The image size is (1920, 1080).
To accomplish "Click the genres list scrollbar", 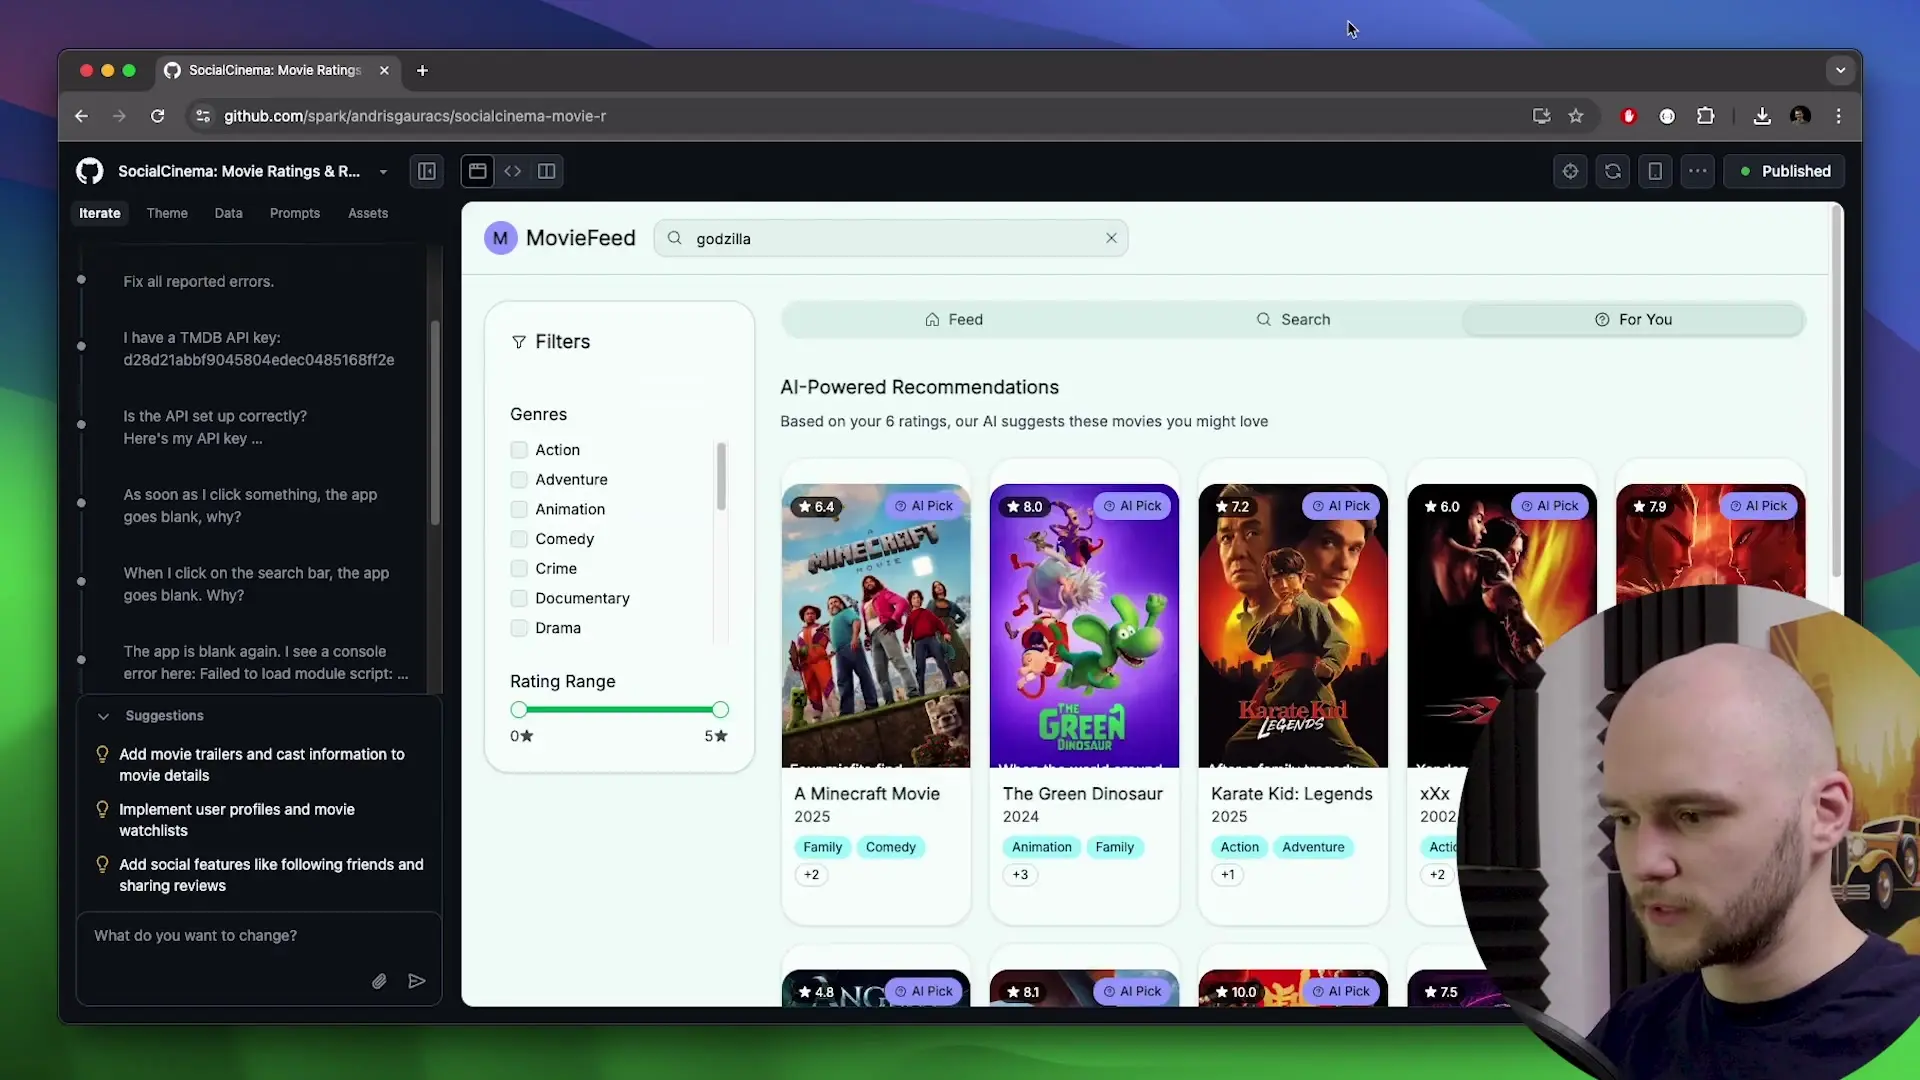I will click(x=721, y=476).
